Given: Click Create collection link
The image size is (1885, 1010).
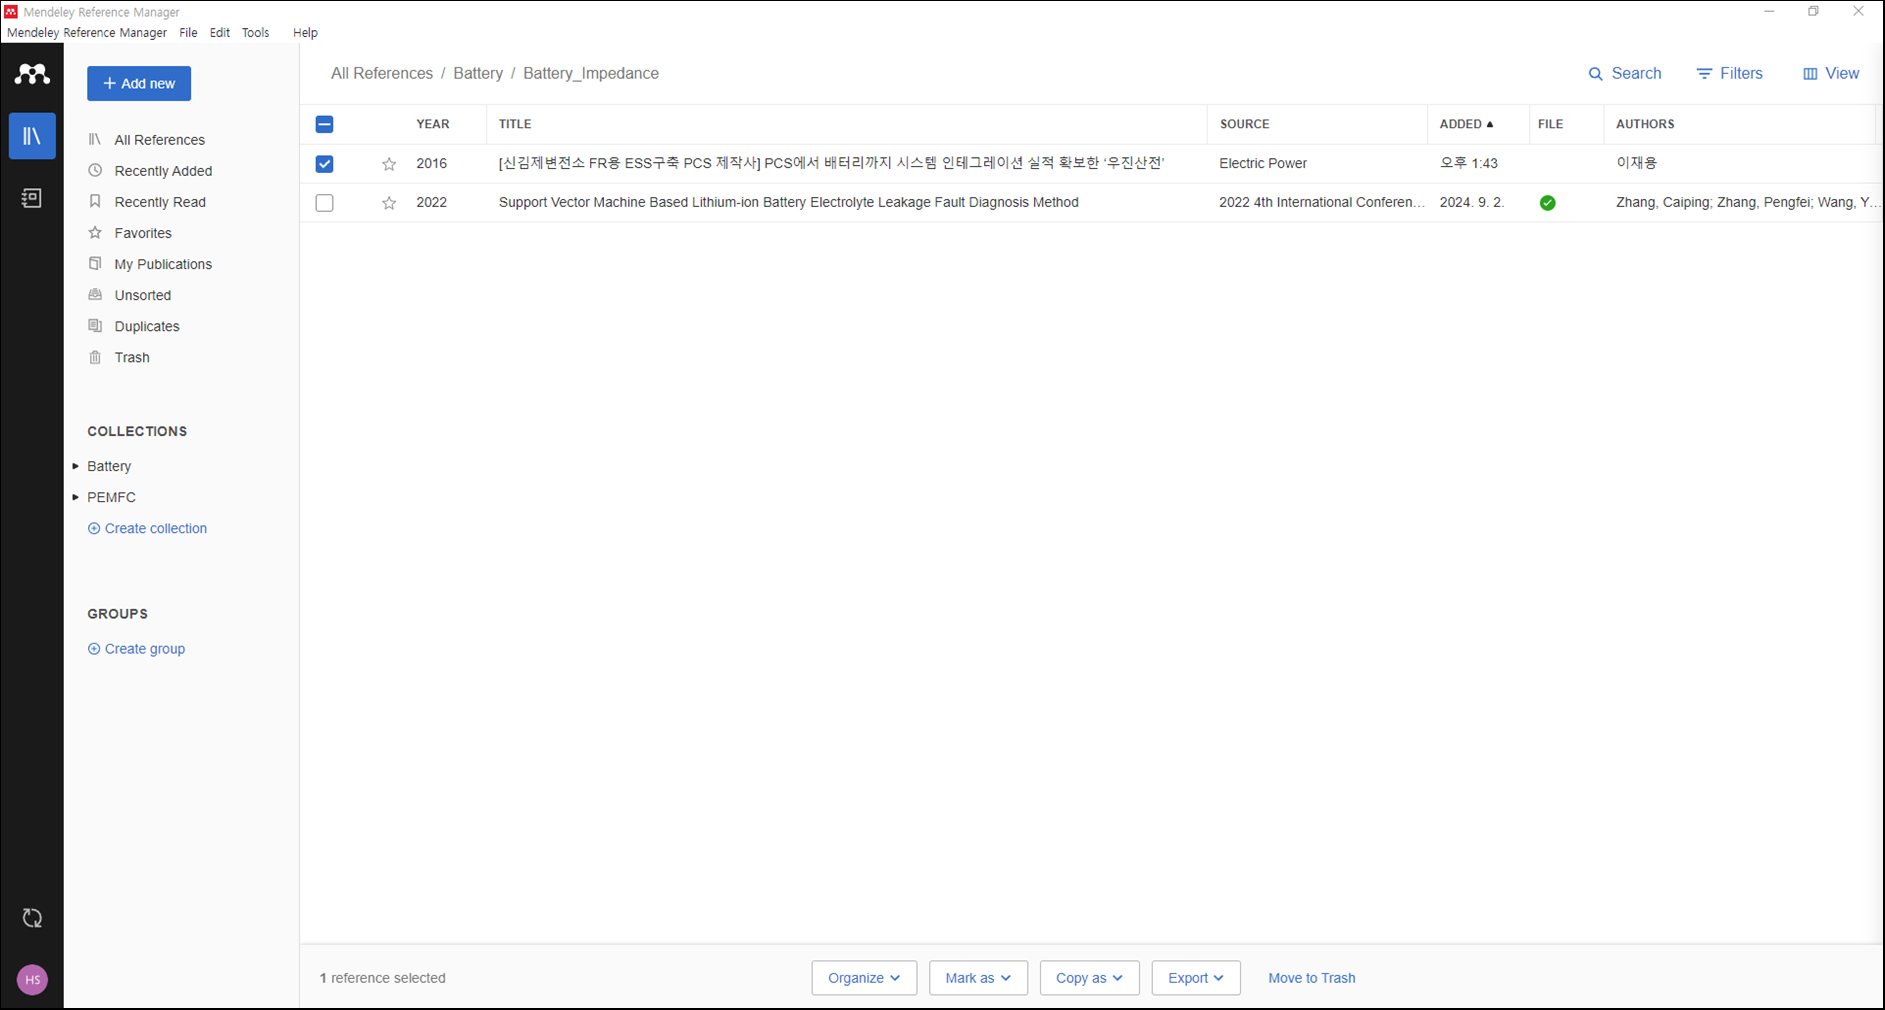Looking at the screenshot, I should [x=147, y=528].
